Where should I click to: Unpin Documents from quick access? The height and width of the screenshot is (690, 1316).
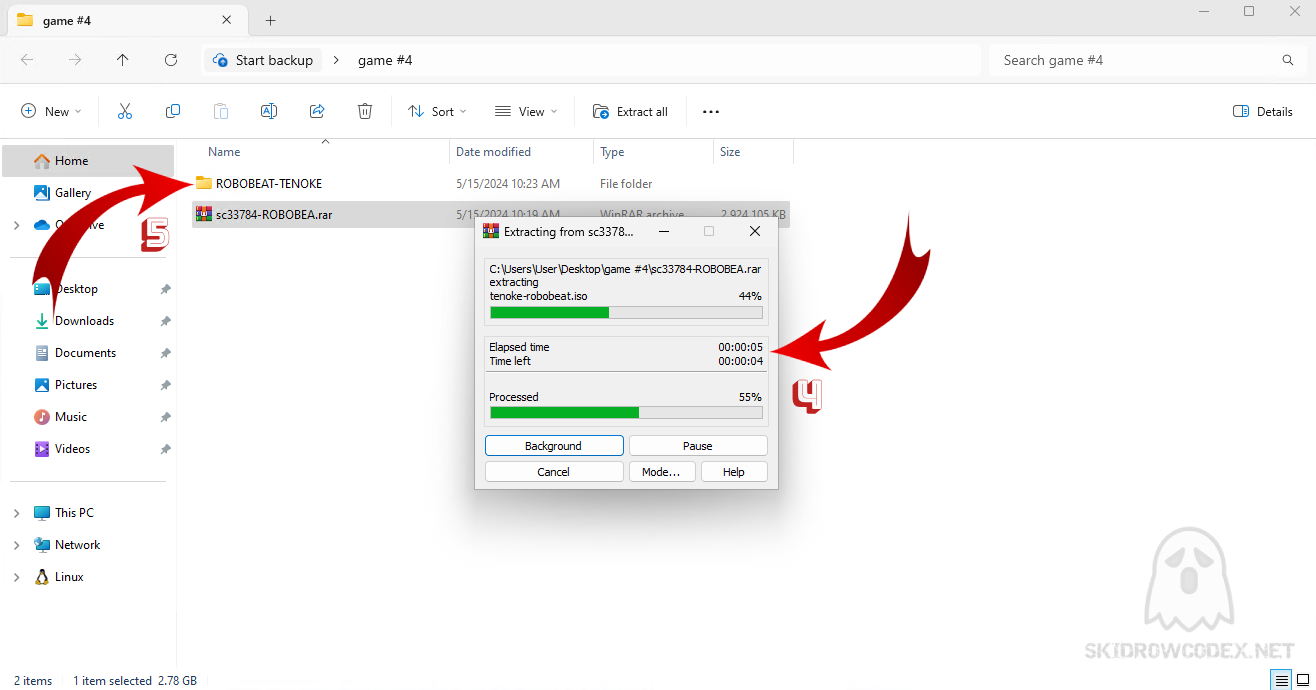[x=165, y=353]
